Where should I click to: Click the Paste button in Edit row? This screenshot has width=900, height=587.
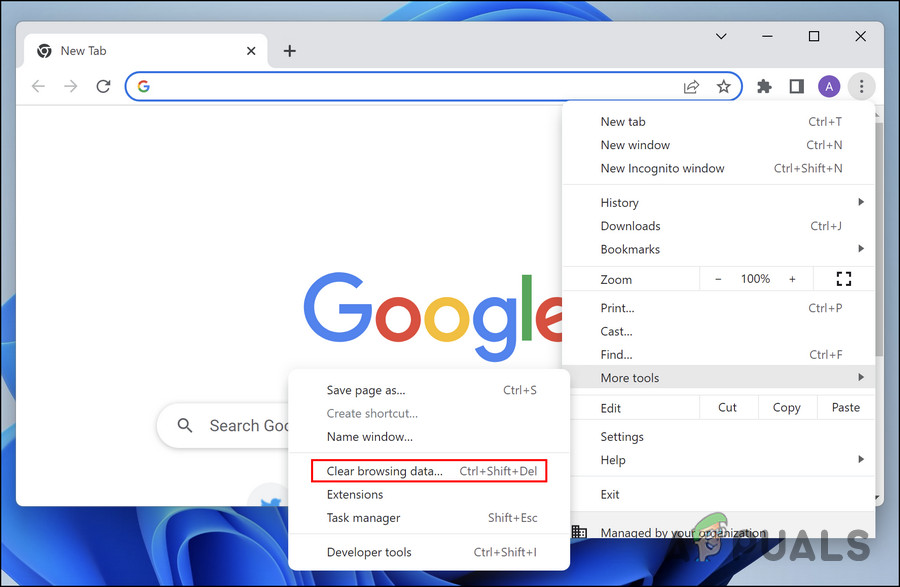pyautogui.click(x=845, y=407)
